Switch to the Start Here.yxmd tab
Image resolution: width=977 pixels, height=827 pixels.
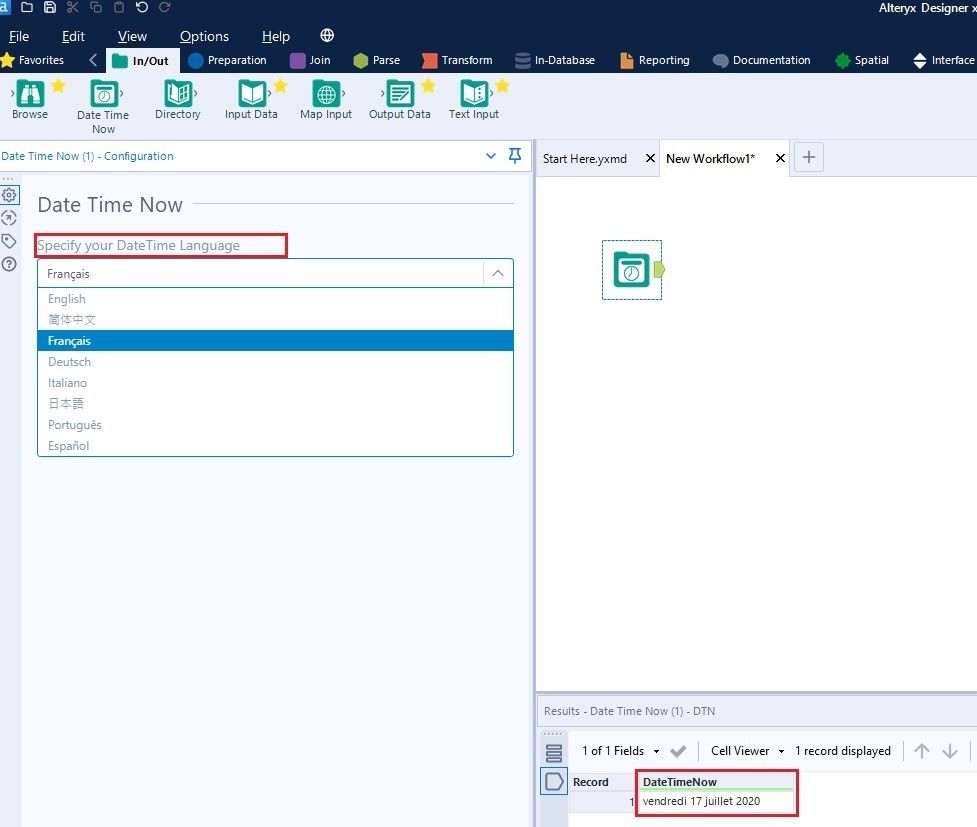(x=584, y=159)
